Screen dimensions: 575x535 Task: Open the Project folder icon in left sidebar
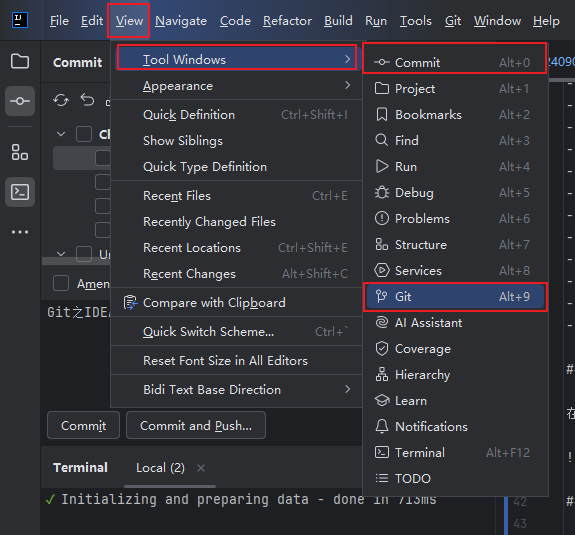[x=20, y=61]
